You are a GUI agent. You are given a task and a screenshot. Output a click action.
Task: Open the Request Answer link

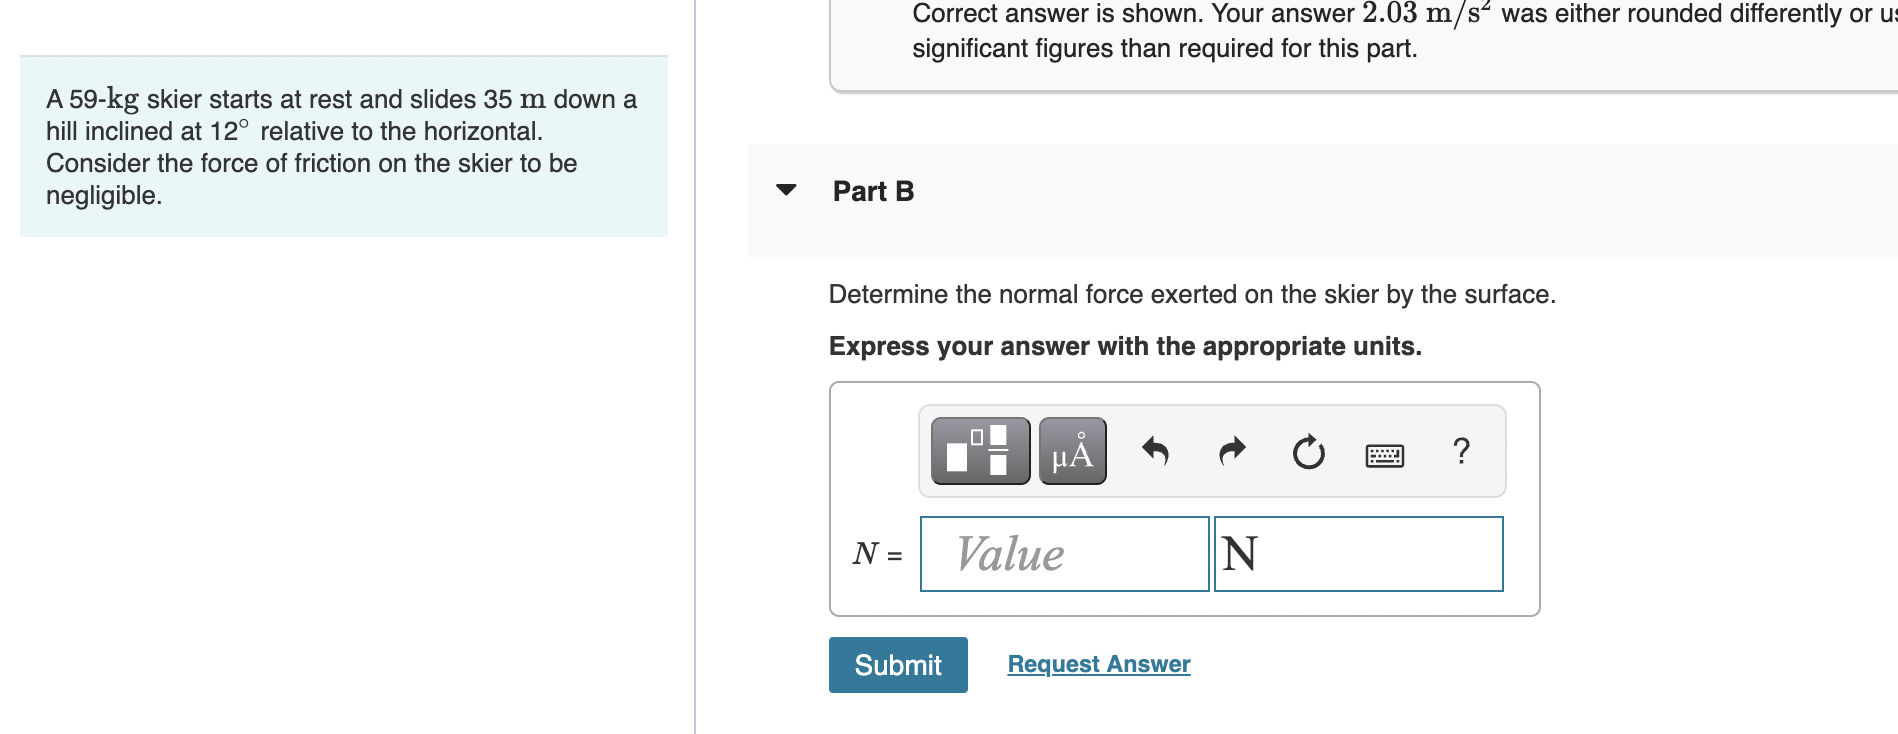click(1098, 663)
